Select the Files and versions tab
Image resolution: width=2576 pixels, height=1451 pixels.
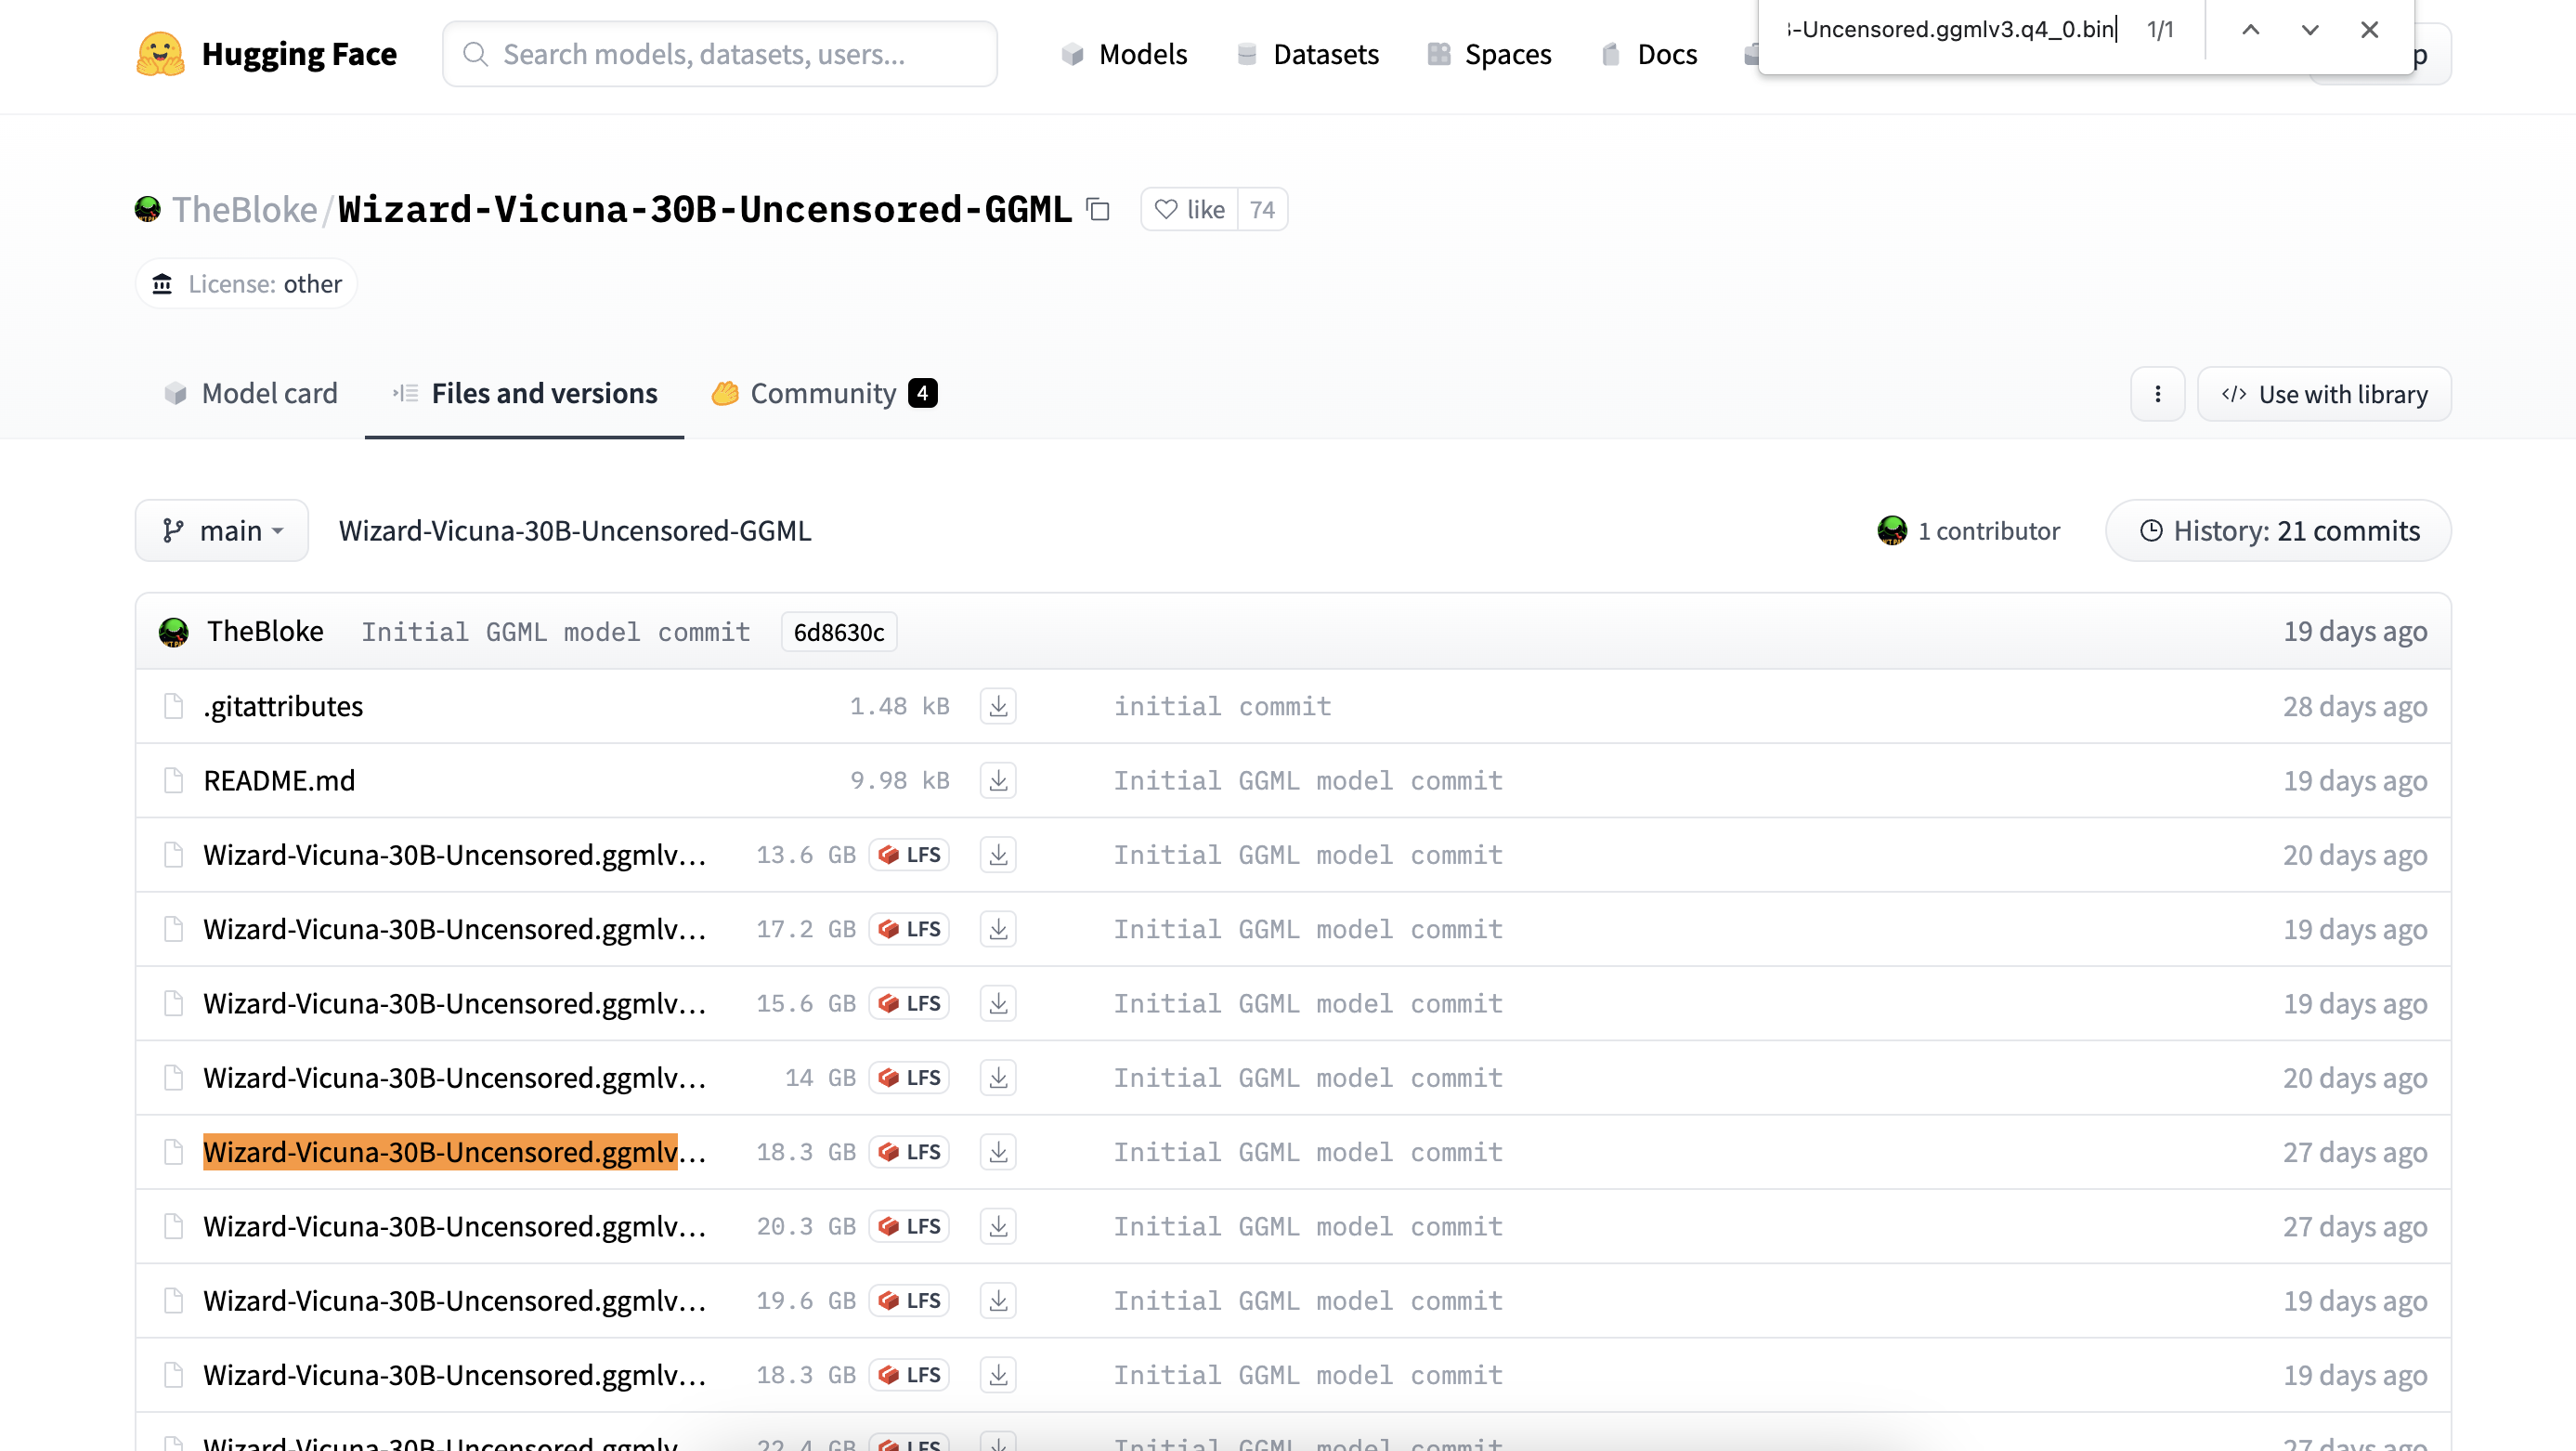[524, 393]
